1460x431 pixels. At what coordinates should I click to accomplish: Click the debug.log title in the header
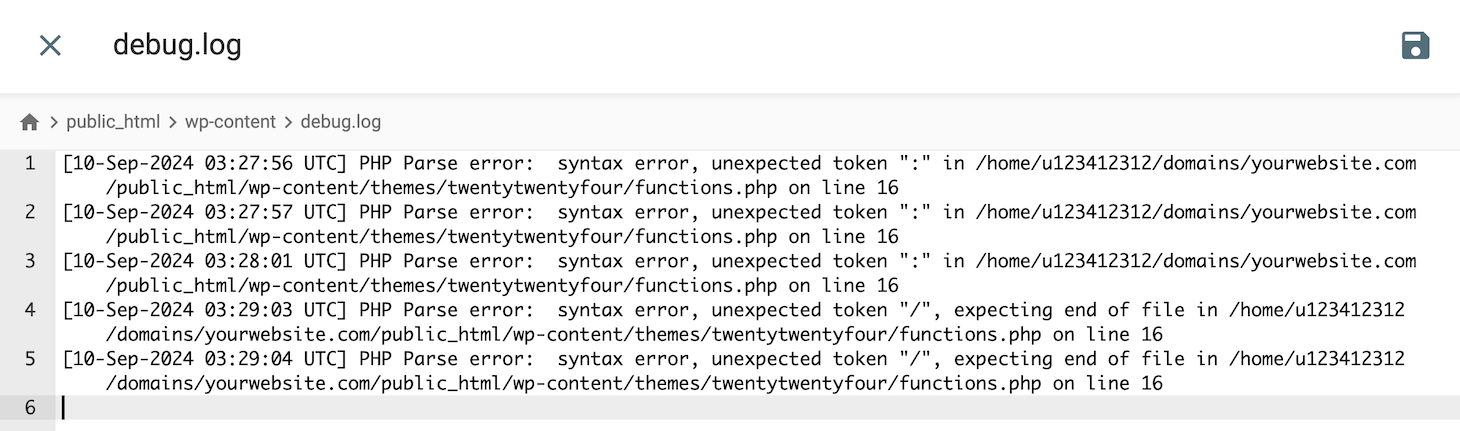click(177, 45)
